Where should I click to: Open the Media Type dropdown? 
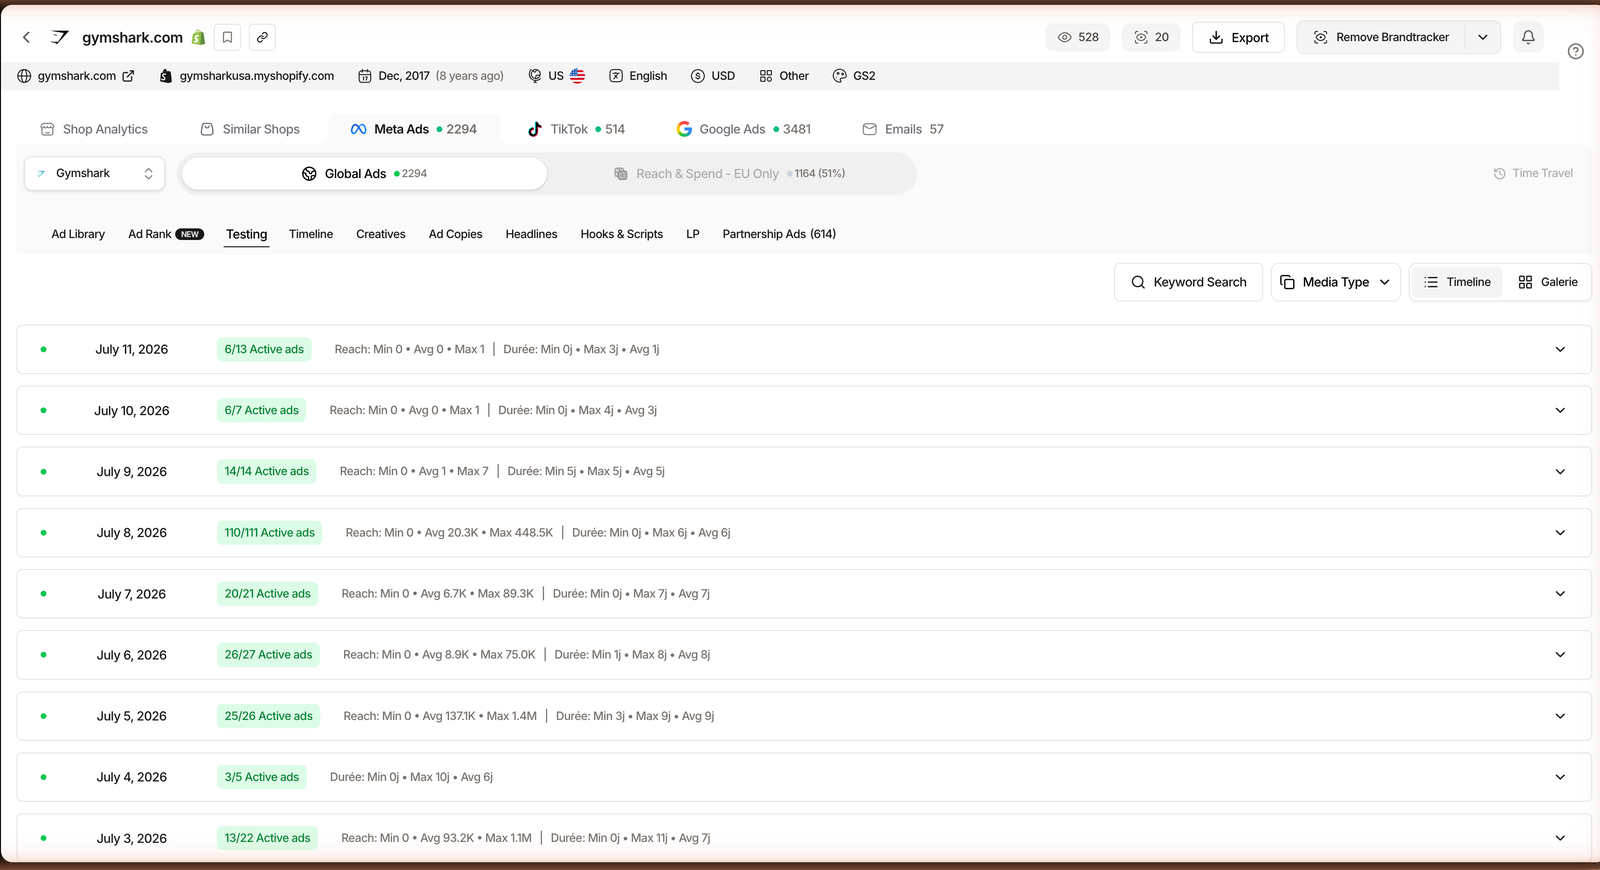coord(1335,282)
